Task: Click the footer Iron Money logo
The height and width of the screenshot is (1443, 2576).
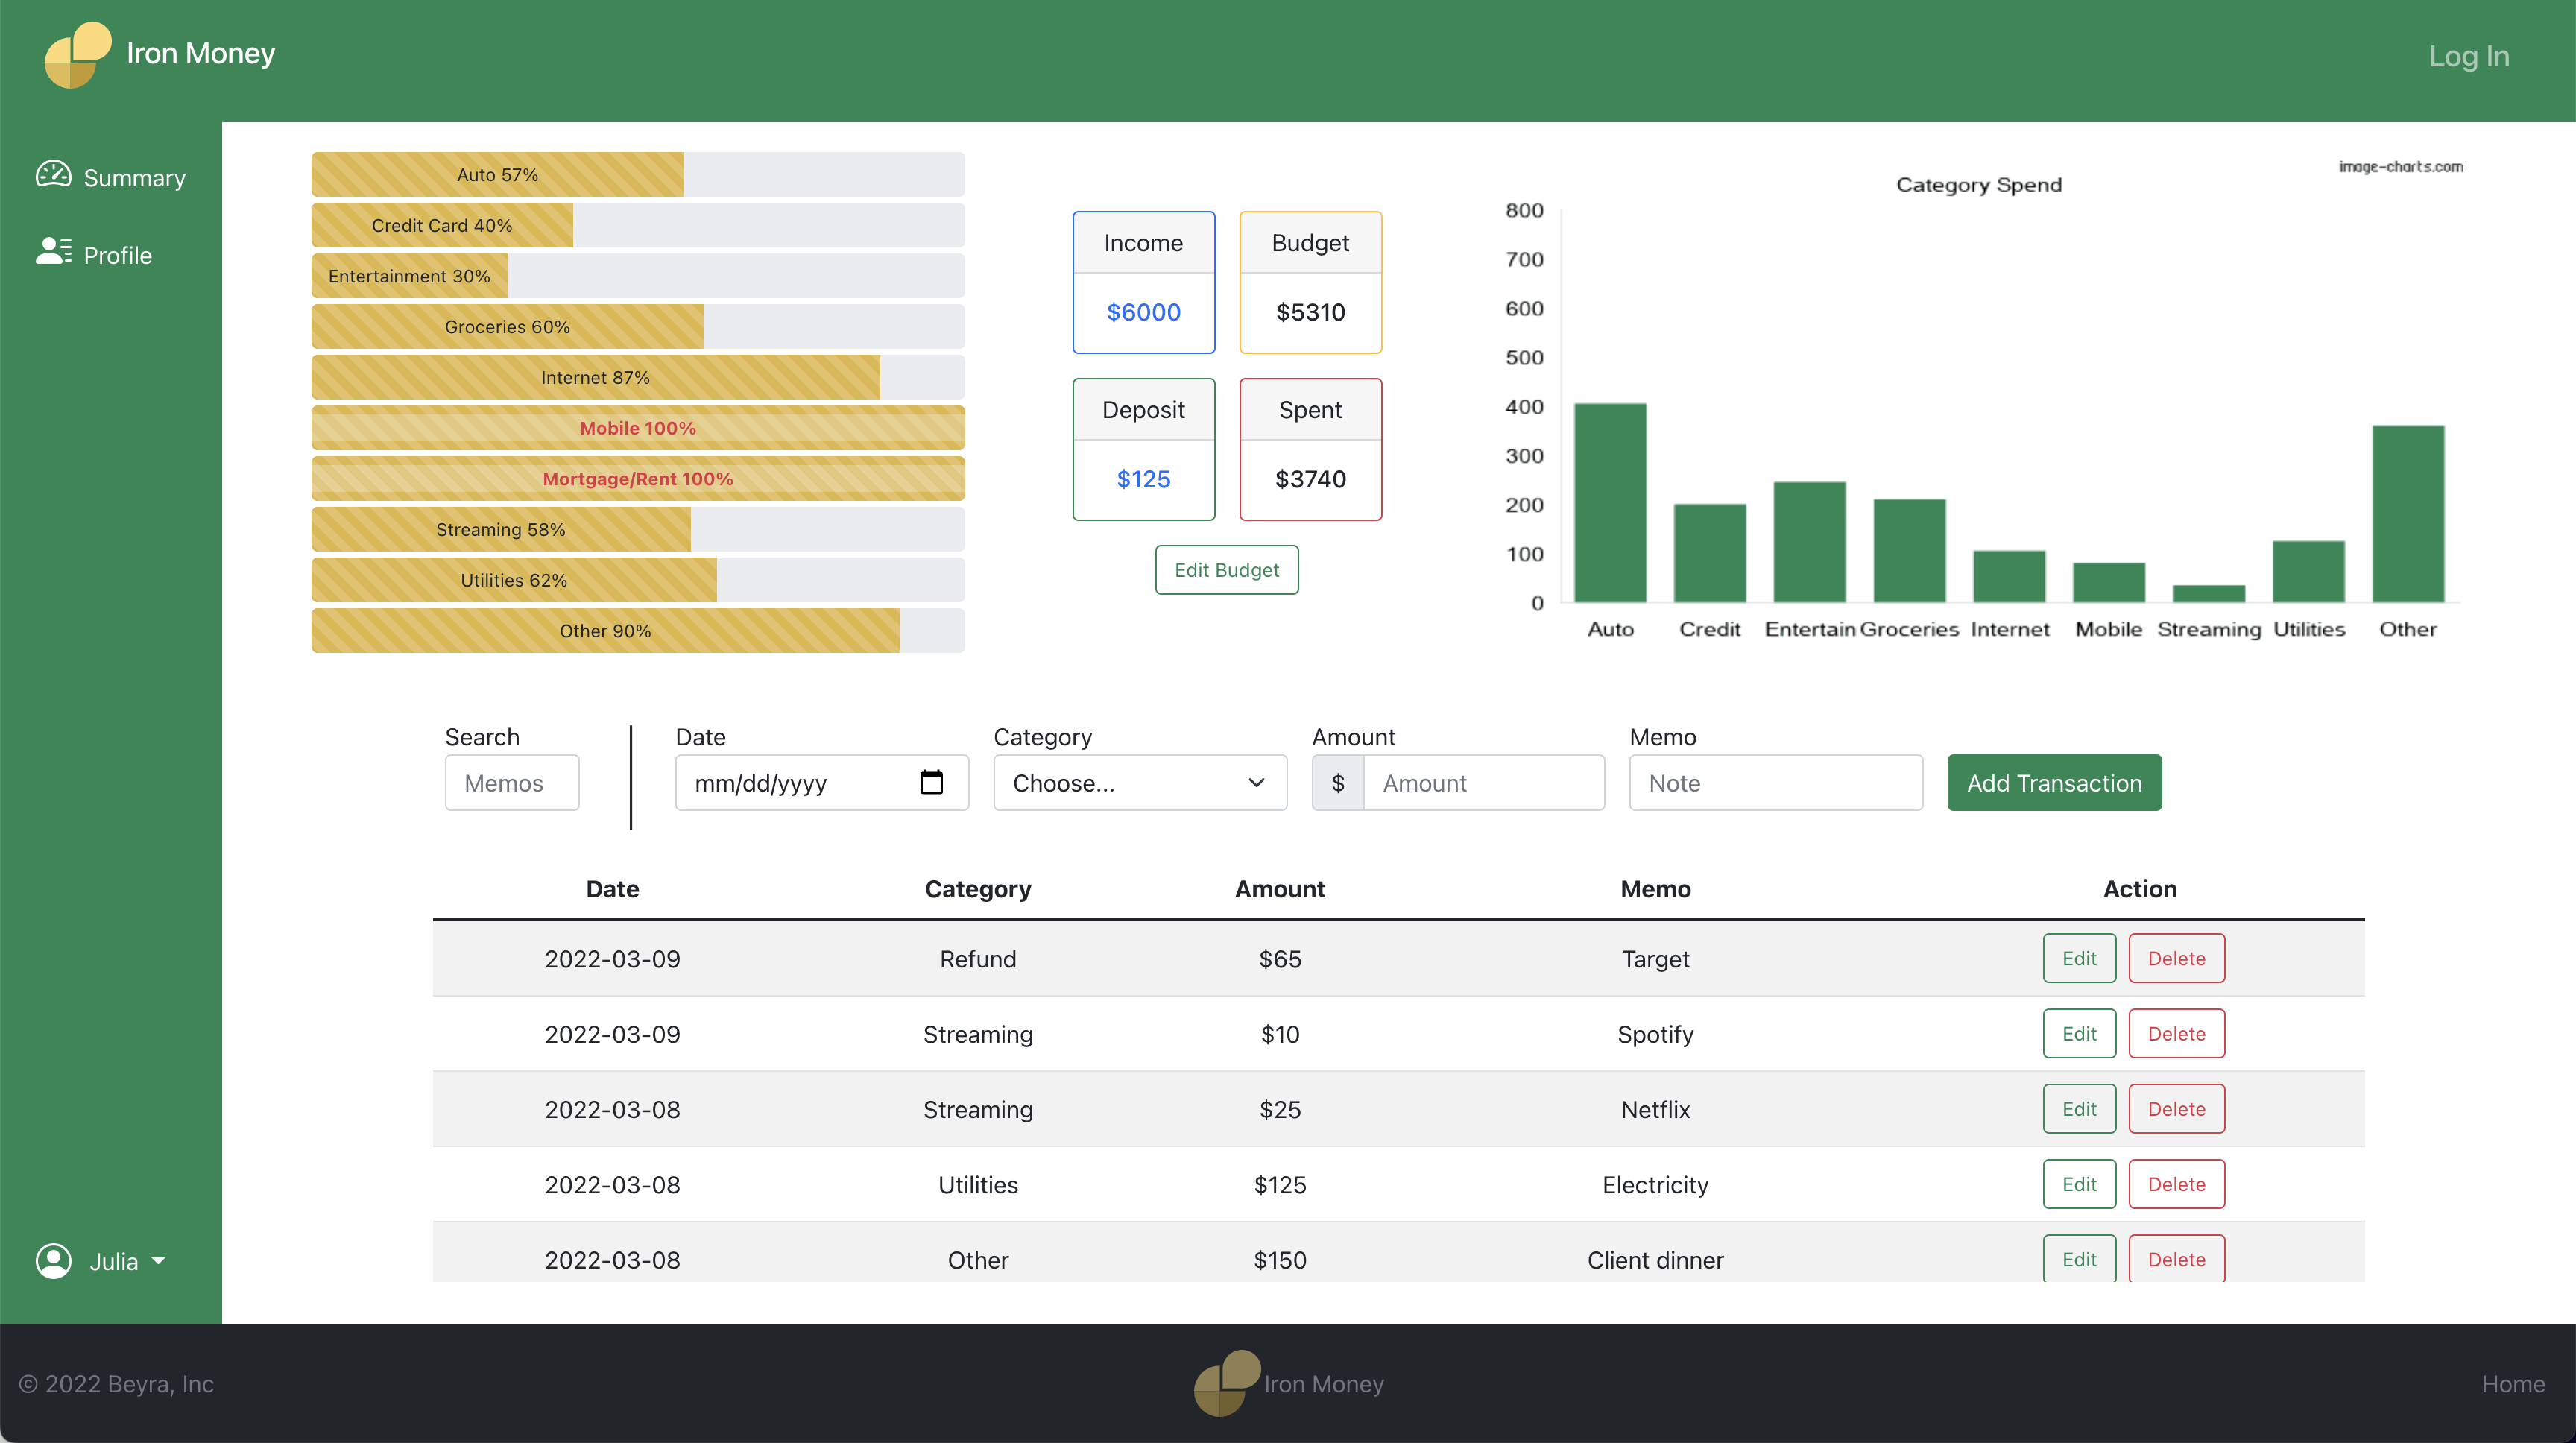Action: (1227, 1383)
